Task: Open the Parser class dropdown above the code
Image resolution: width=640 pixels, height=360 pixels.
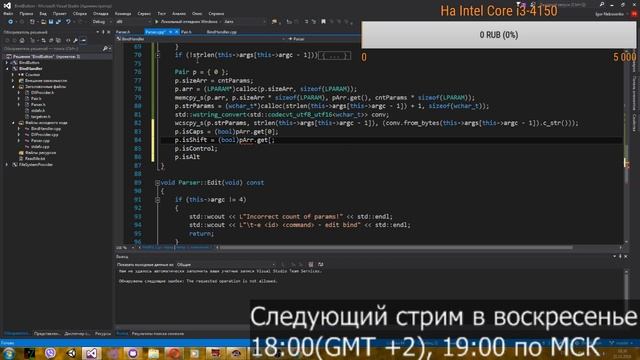Action: (324, 39)
